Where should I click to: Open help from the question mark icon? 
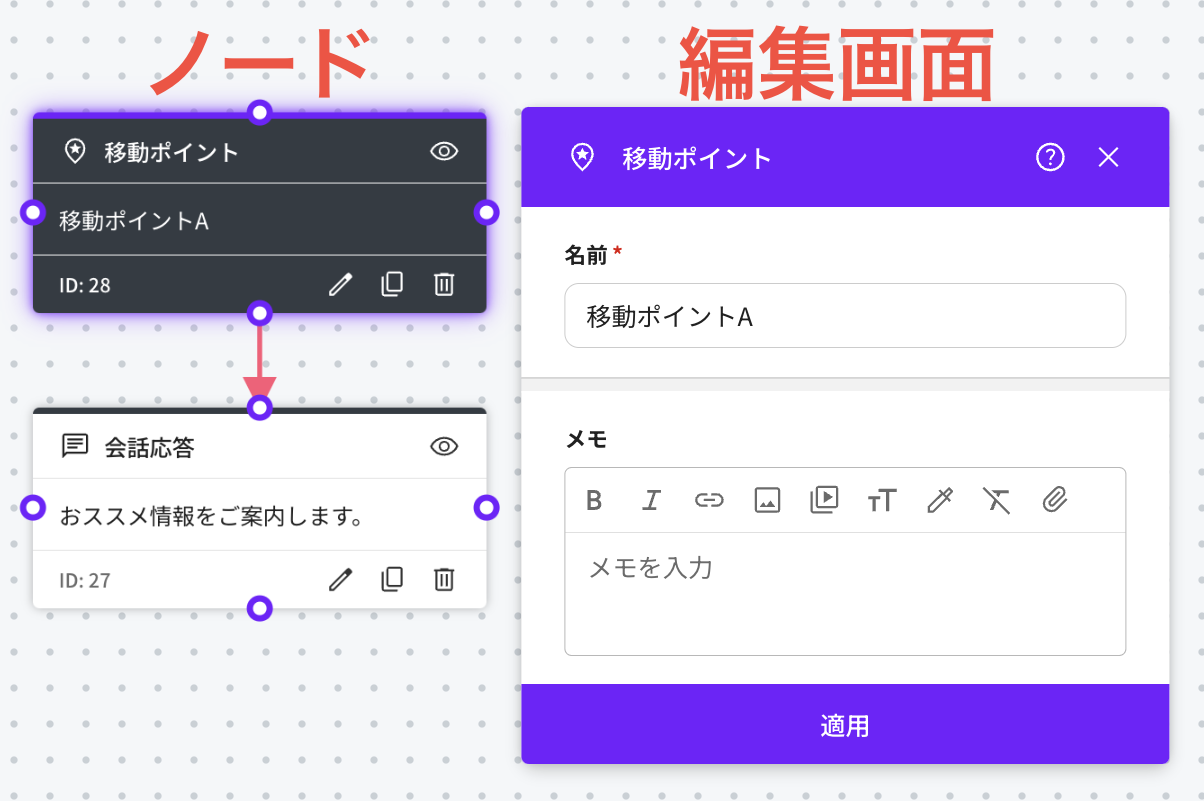point(1050,157)
